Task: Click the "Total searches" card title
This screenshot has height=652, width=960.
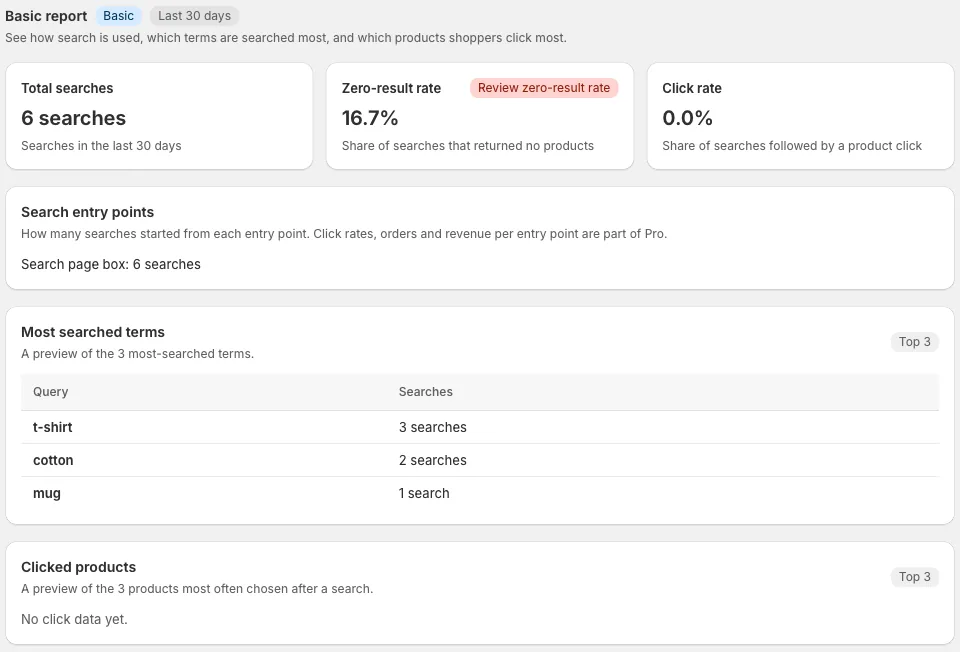Action: 67,88
